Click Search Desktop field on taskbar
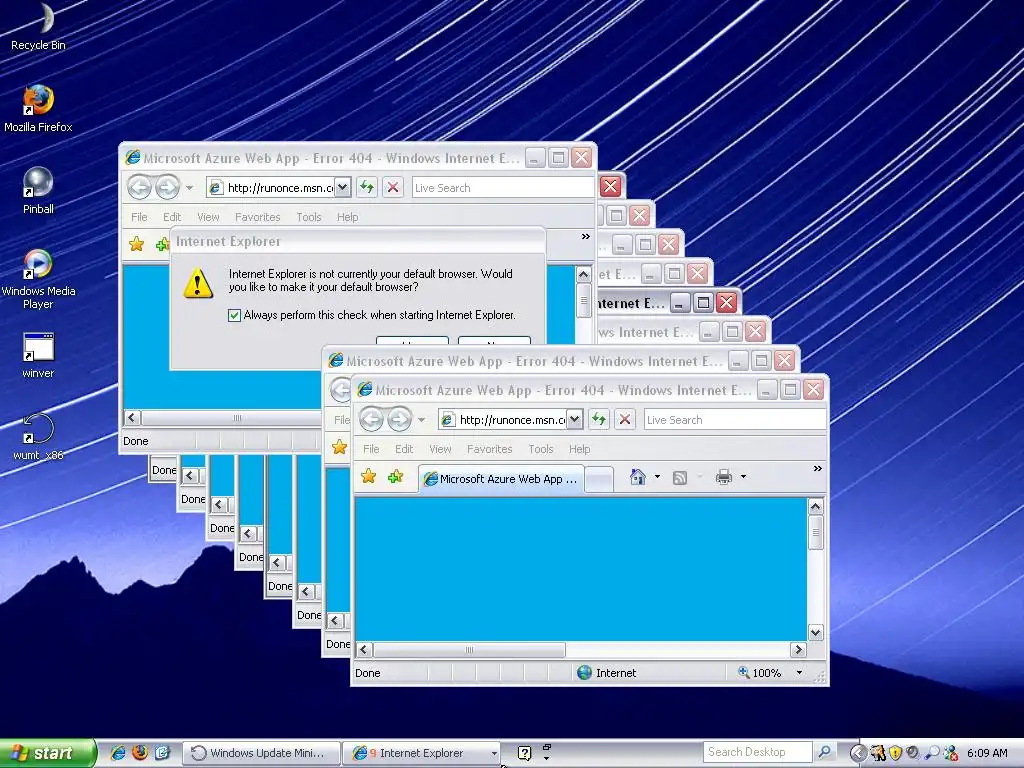1024x768 pixels. point(758,752)
